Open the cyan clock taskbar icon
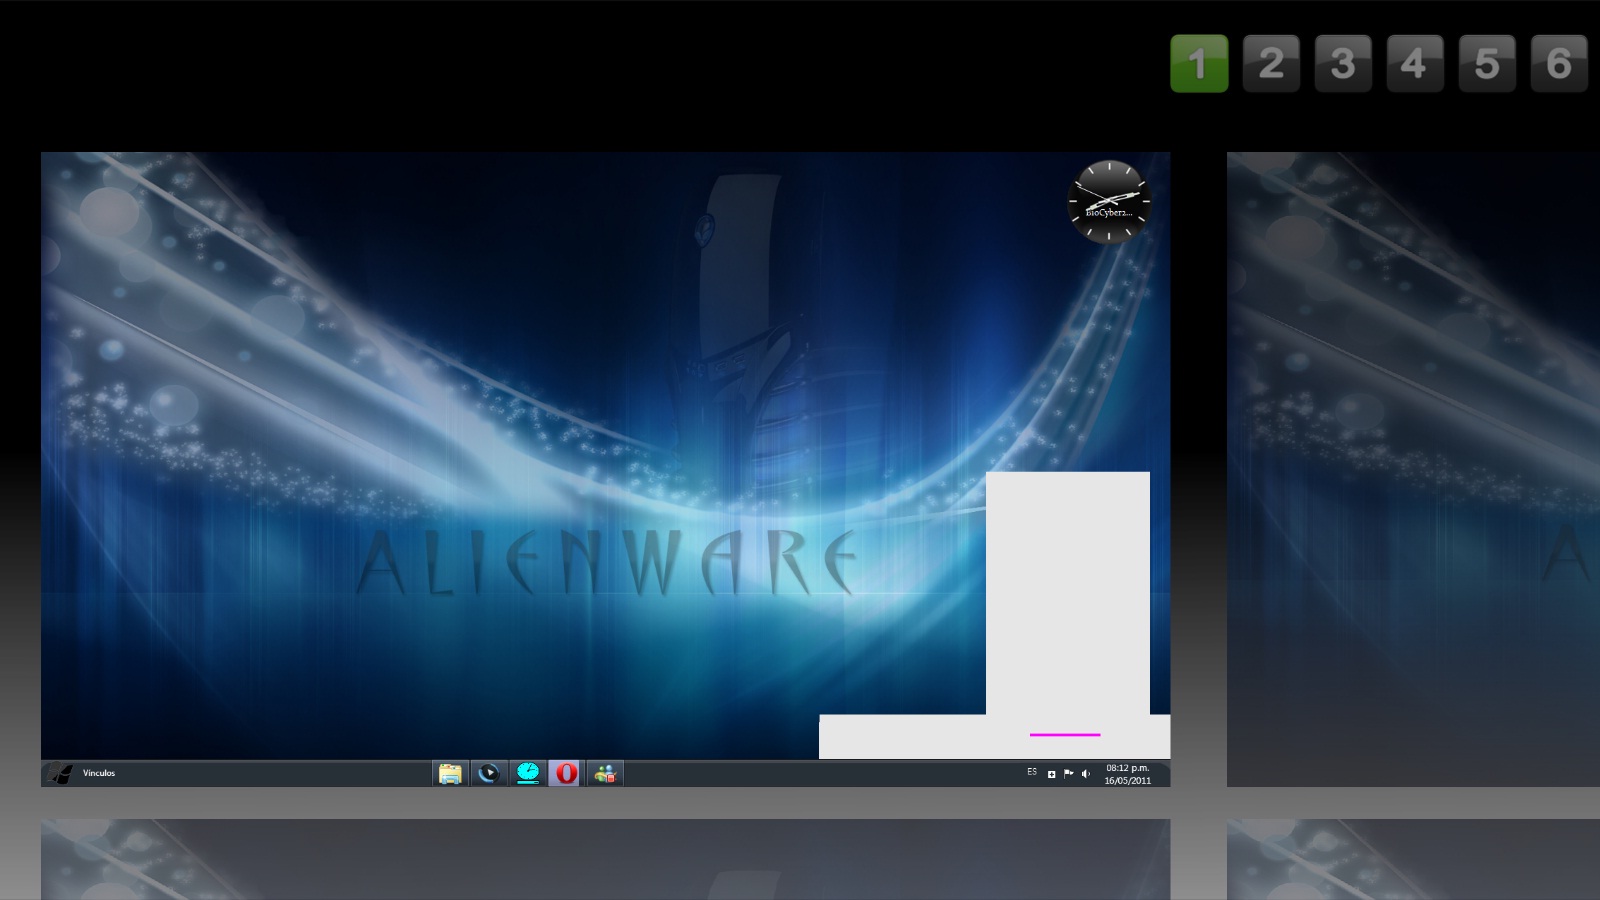1600x900 pixels. [x=527, y=773]
